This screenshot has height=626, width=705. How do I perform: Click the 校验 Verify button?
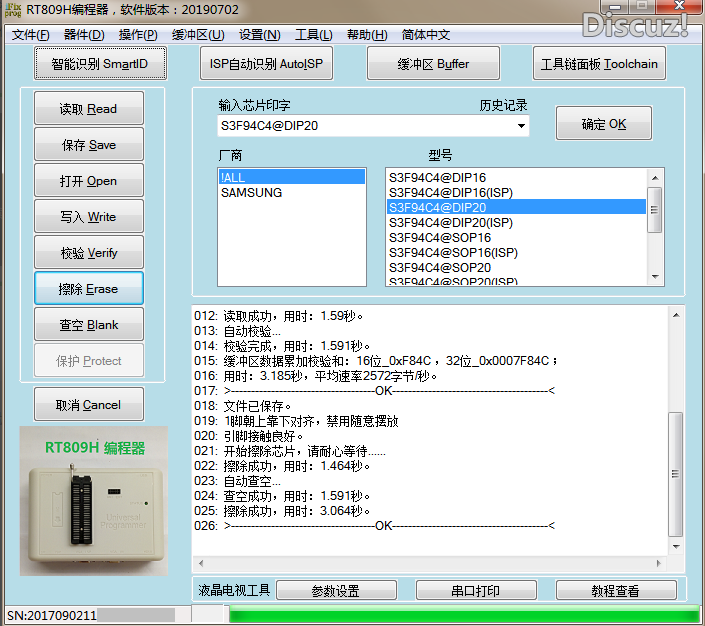coord(89,252)
